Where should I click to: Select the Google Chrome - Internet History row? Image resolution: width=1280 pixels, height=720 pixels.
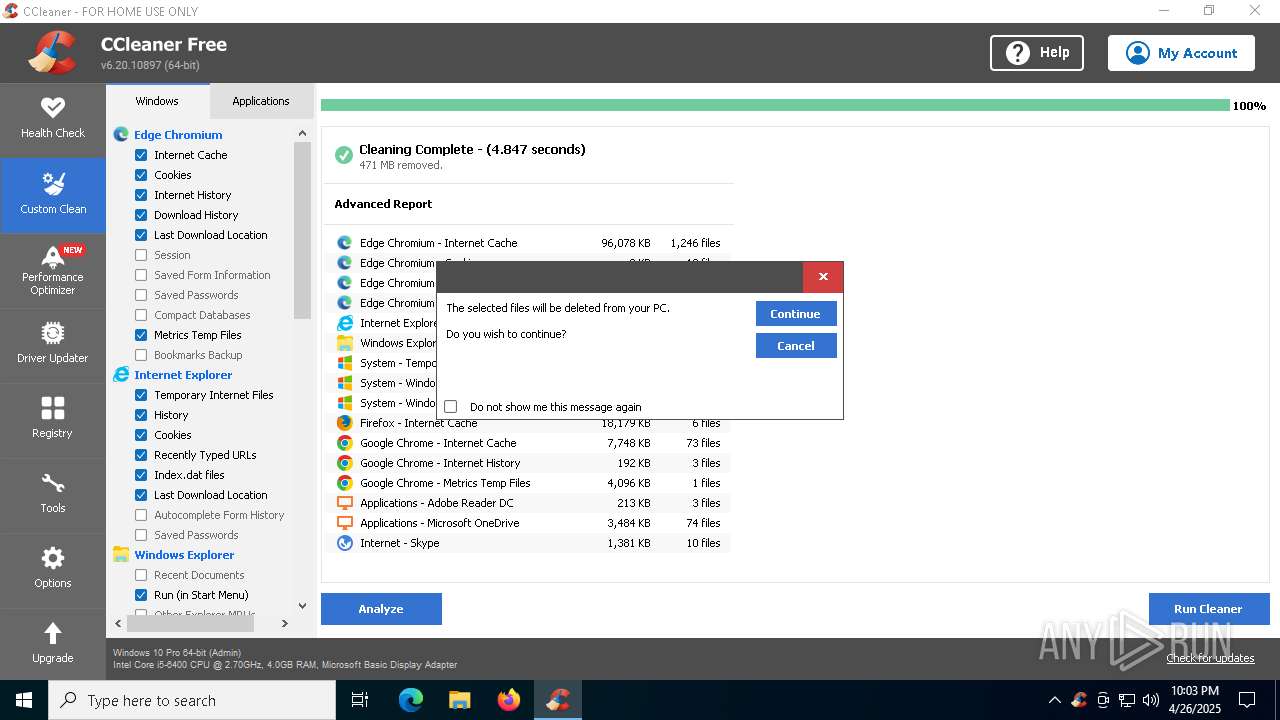pos(528,463)
